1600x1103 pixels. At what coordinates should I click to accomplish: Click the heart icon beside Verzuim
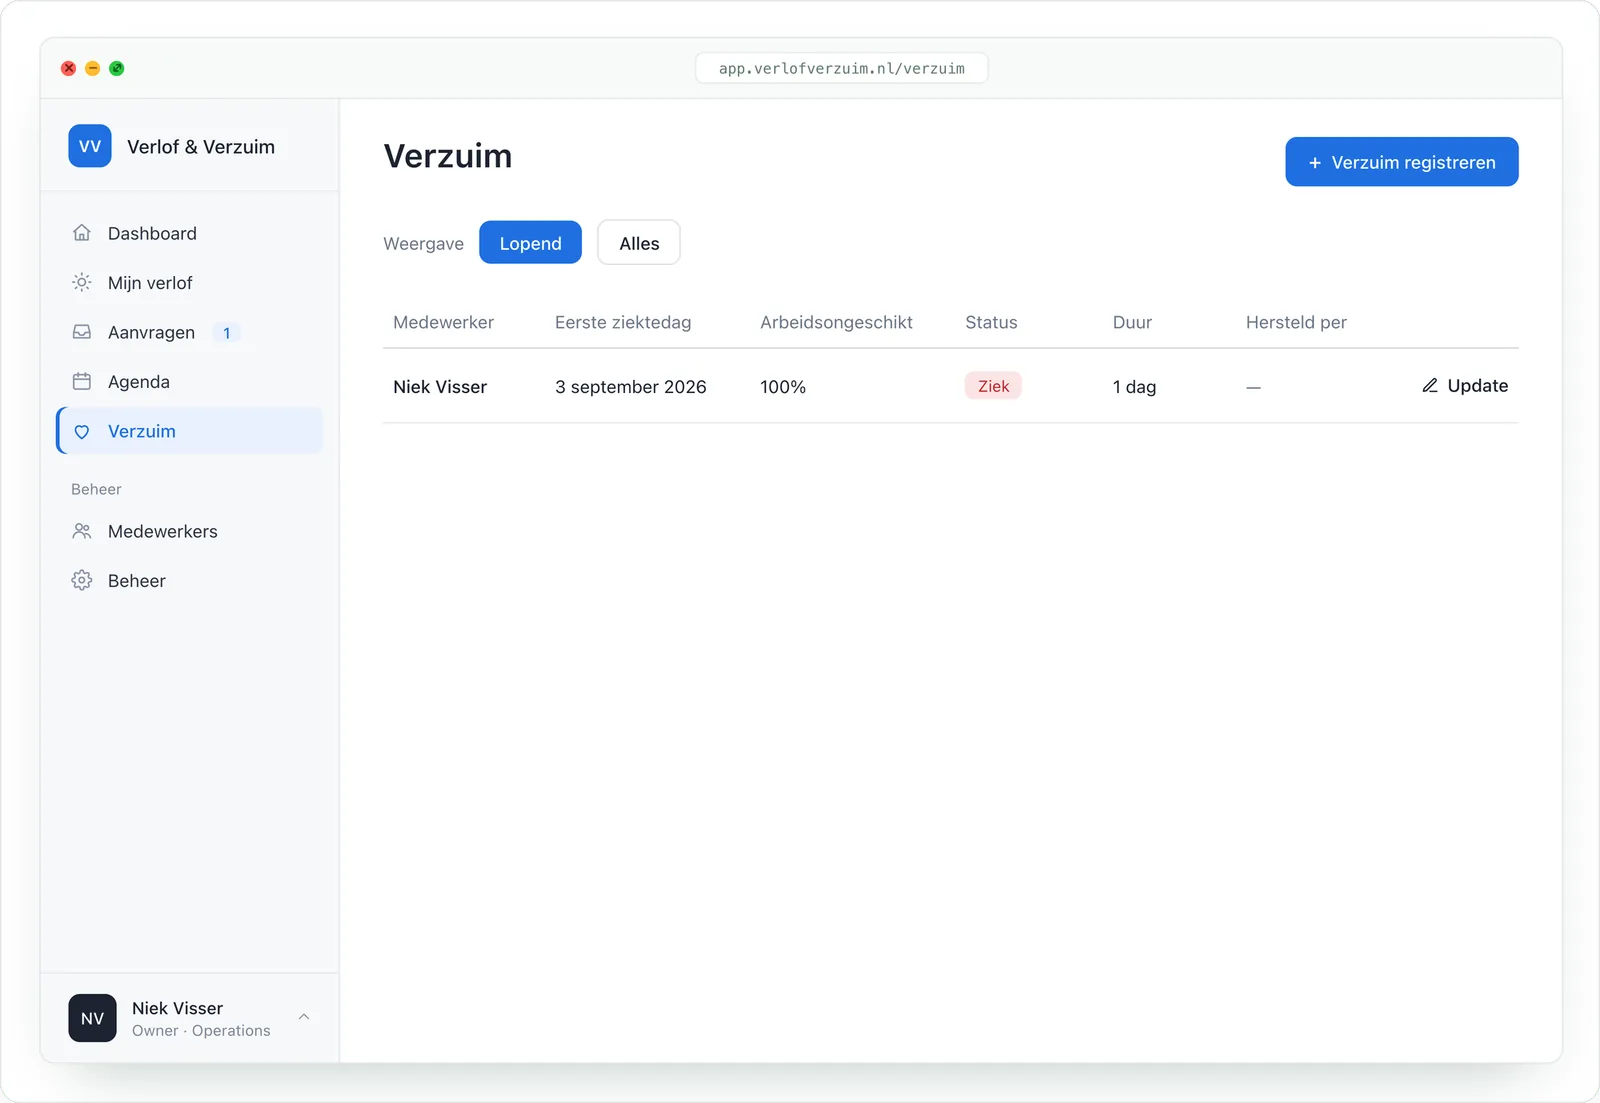click(x=82, y=432)
